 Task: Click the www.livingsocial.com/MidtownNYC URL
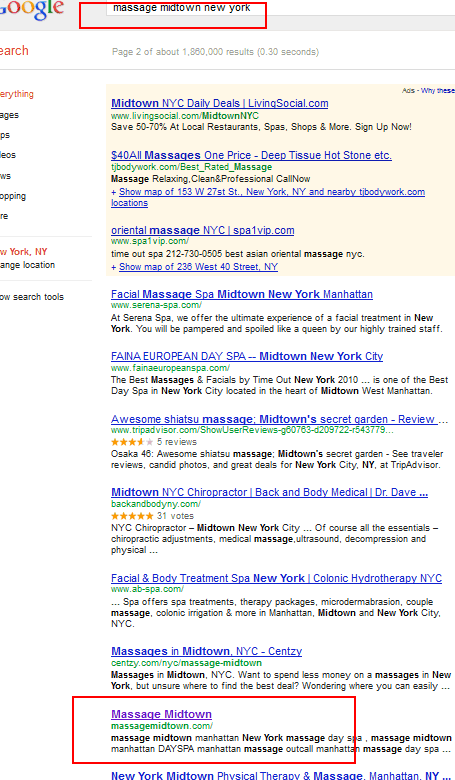click(184, 115)
